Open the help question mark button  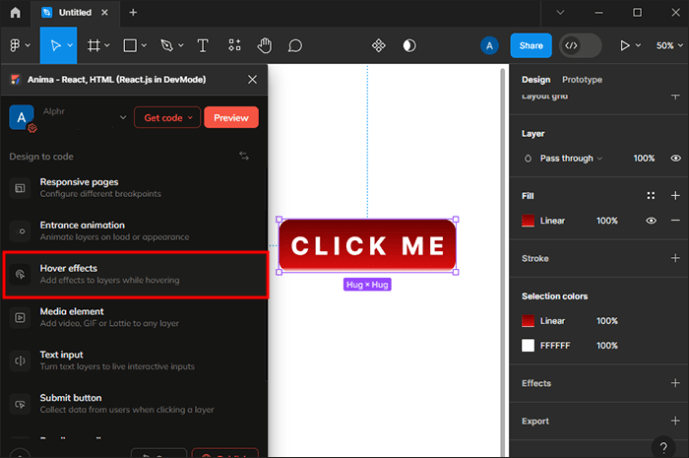coord(663,447)
